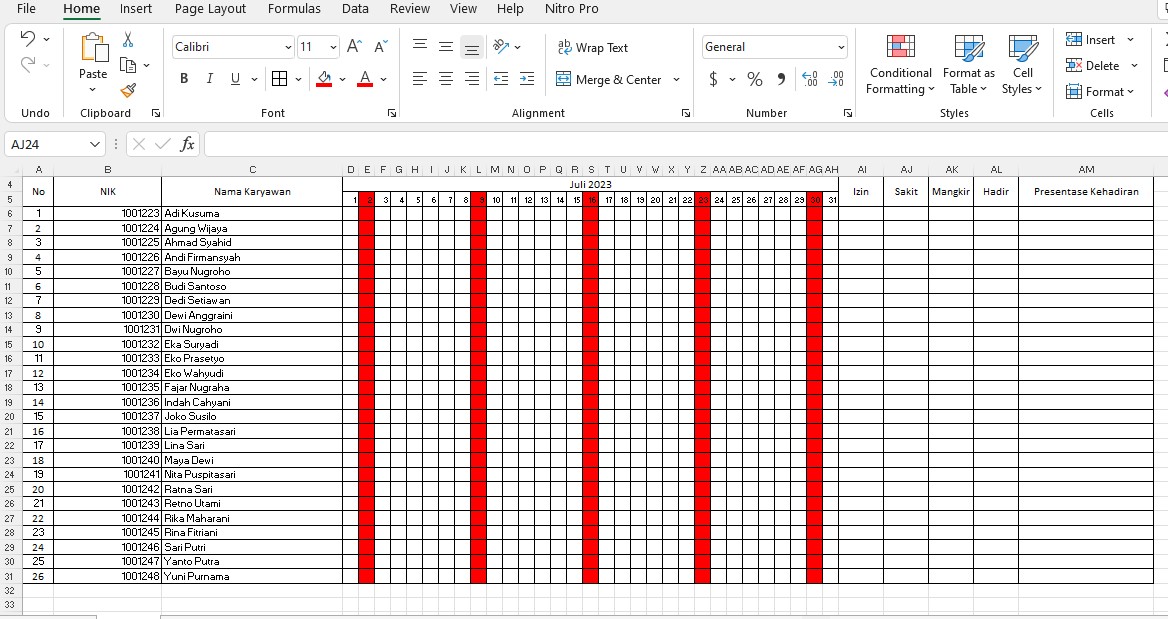The image size is (1168, 619).
Task: Toggle Wrap Text
Action: click(593, 47)
